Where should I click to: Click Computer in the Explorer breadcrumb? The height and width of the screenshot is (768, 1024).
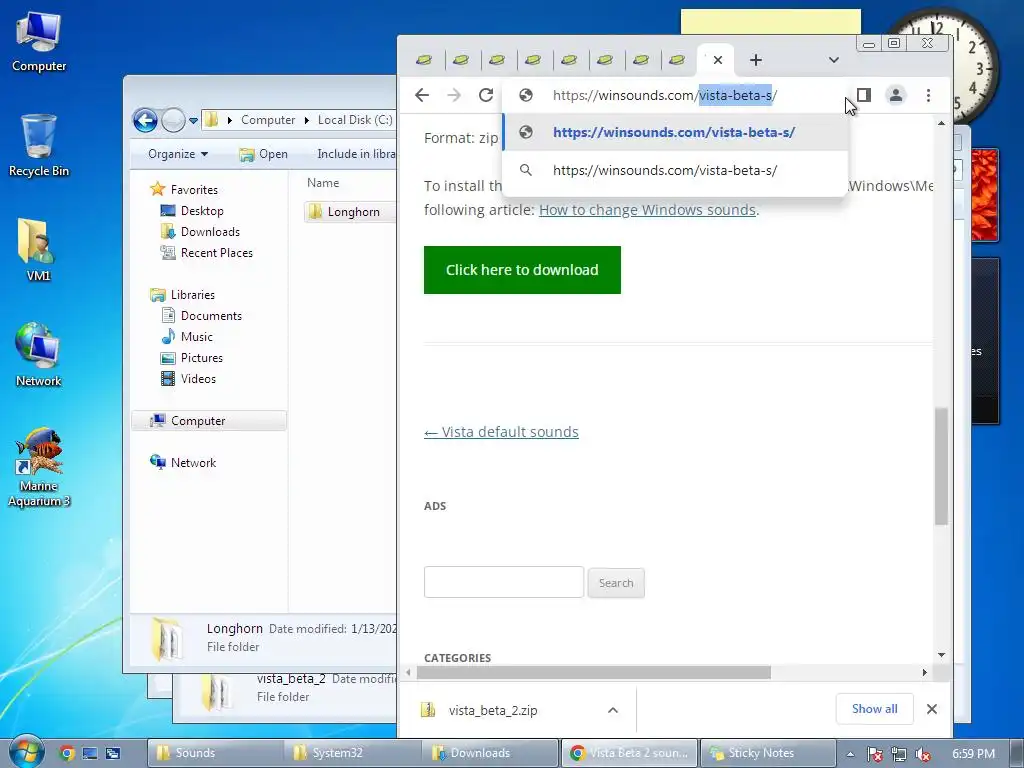pos(268,120)
